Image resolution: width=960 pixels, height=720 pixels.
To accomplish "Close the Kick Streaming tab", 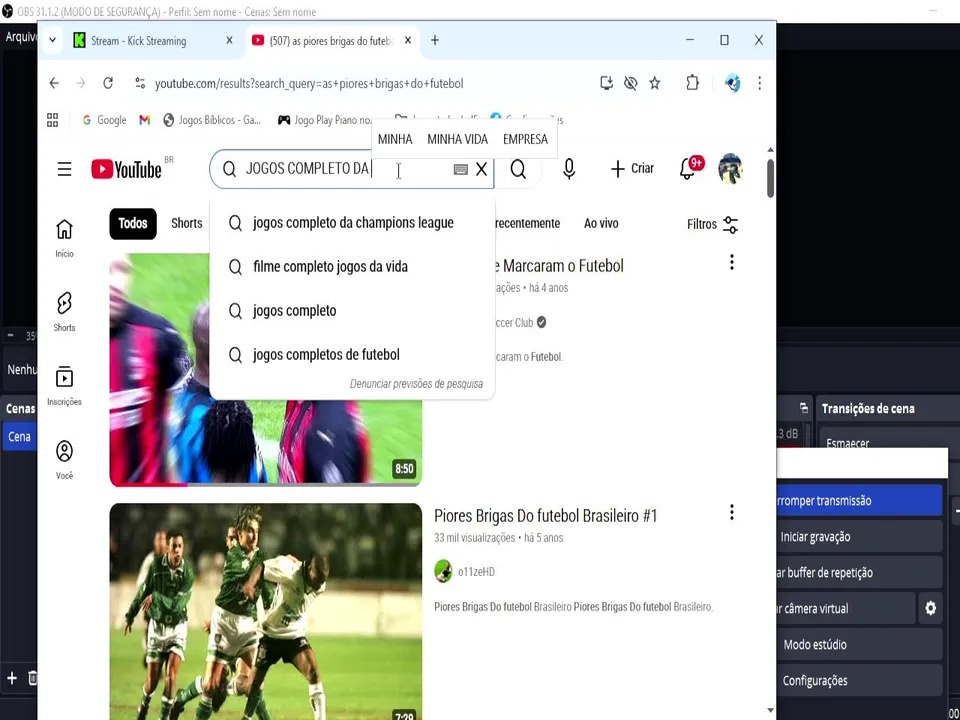I will tap(230, 40).
